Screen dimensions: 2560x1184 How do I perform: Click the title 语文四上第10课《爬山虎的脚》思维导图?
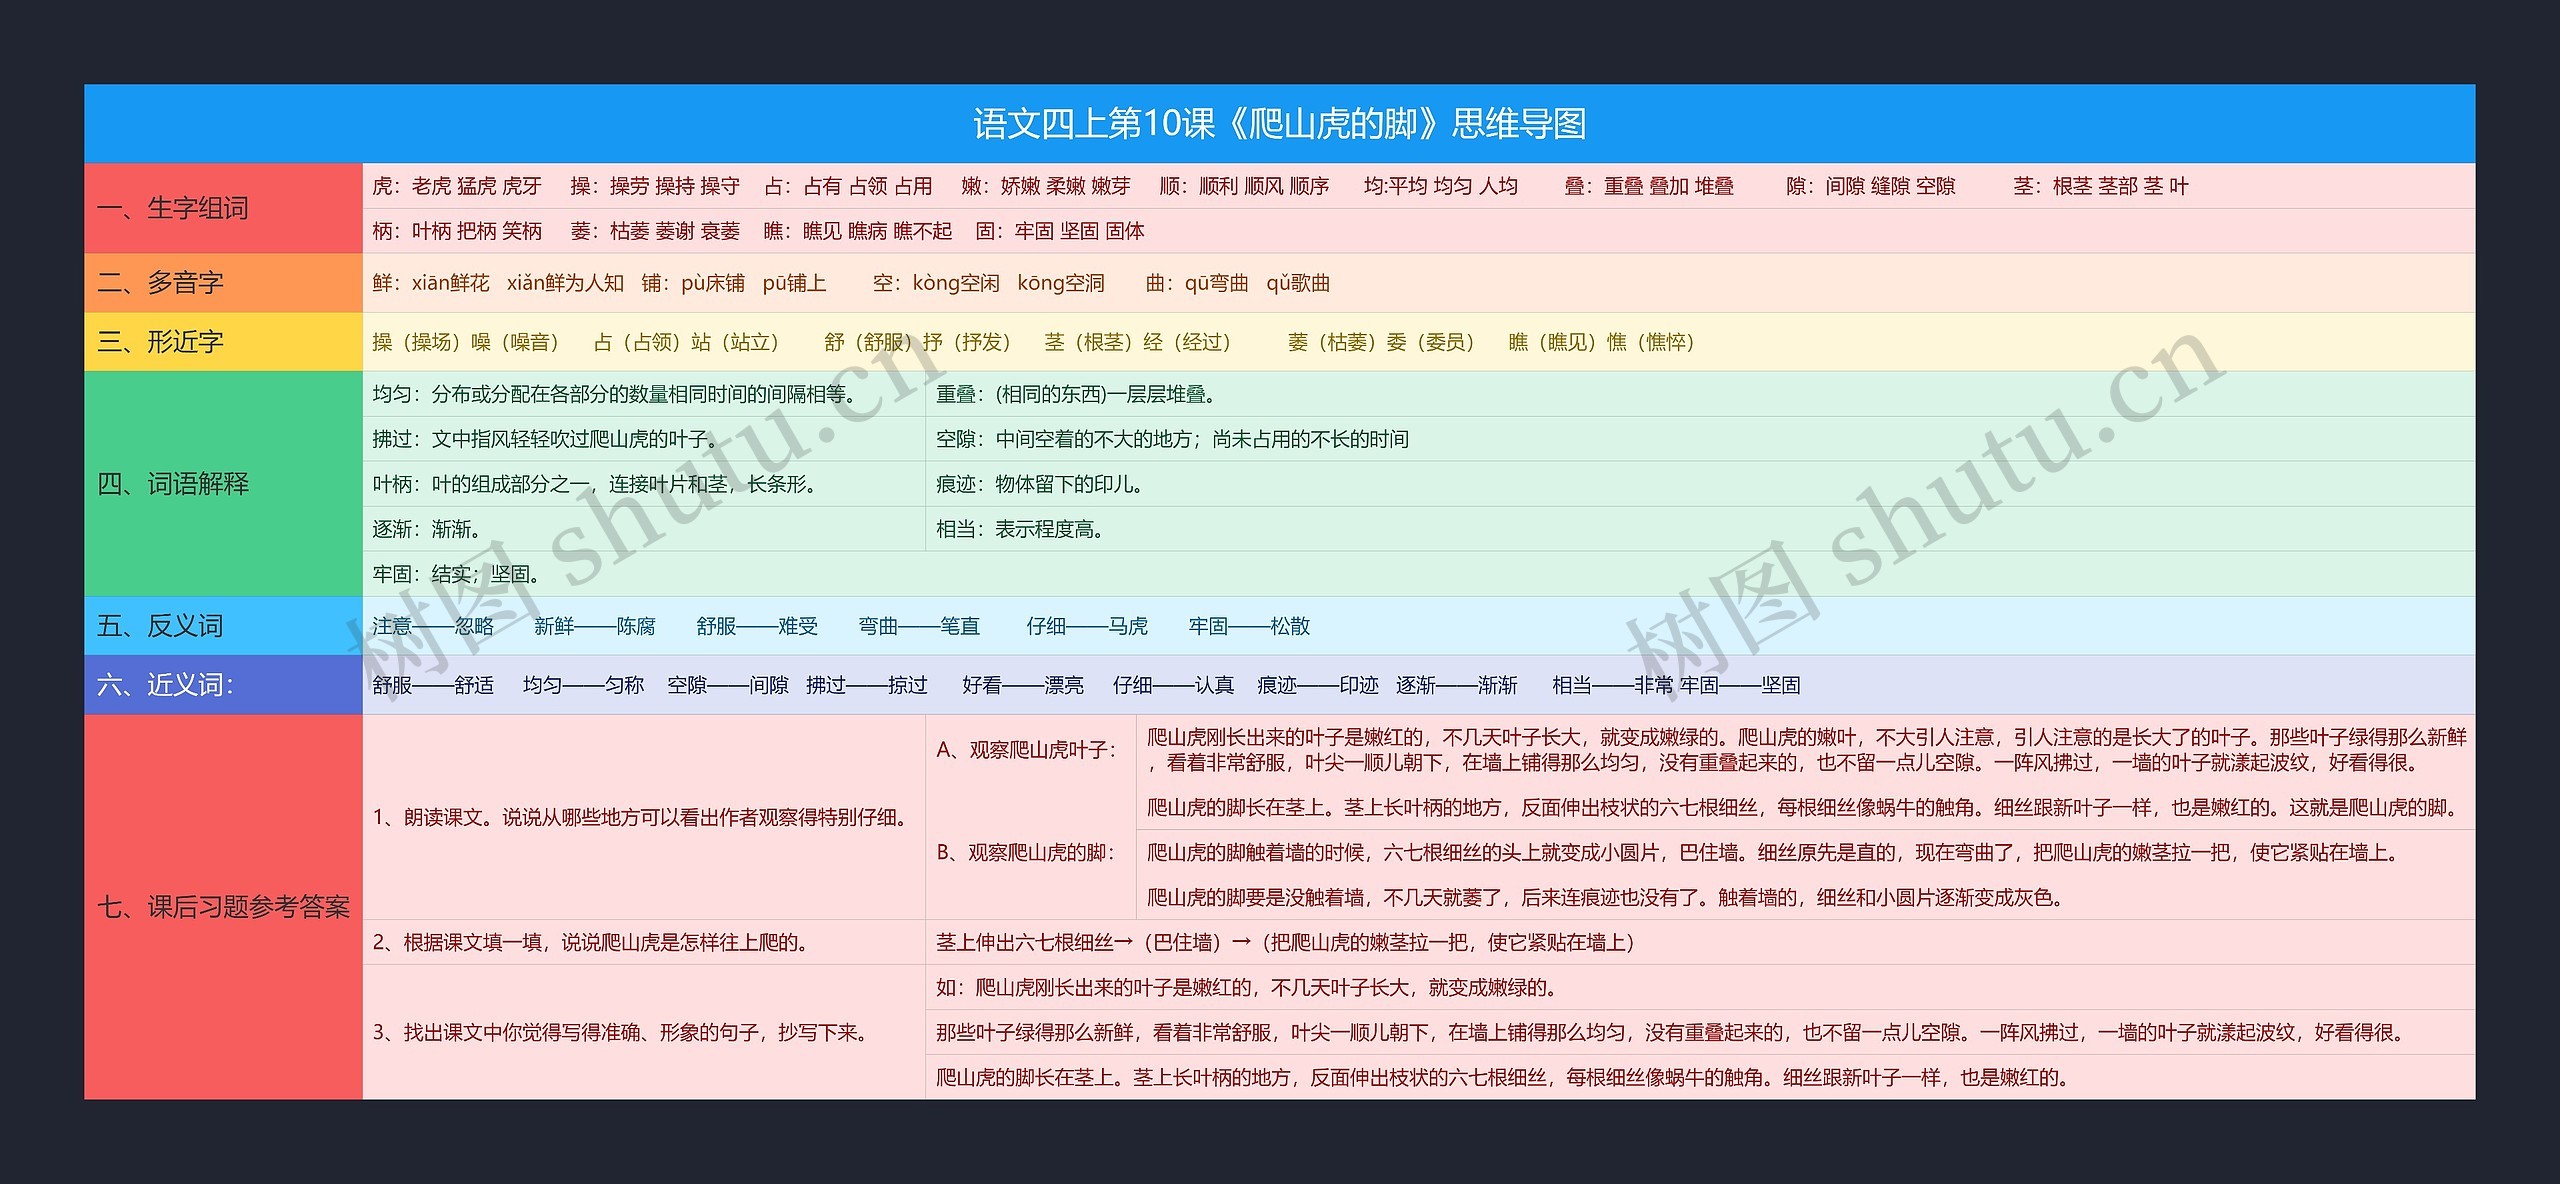coord(1279,123)
